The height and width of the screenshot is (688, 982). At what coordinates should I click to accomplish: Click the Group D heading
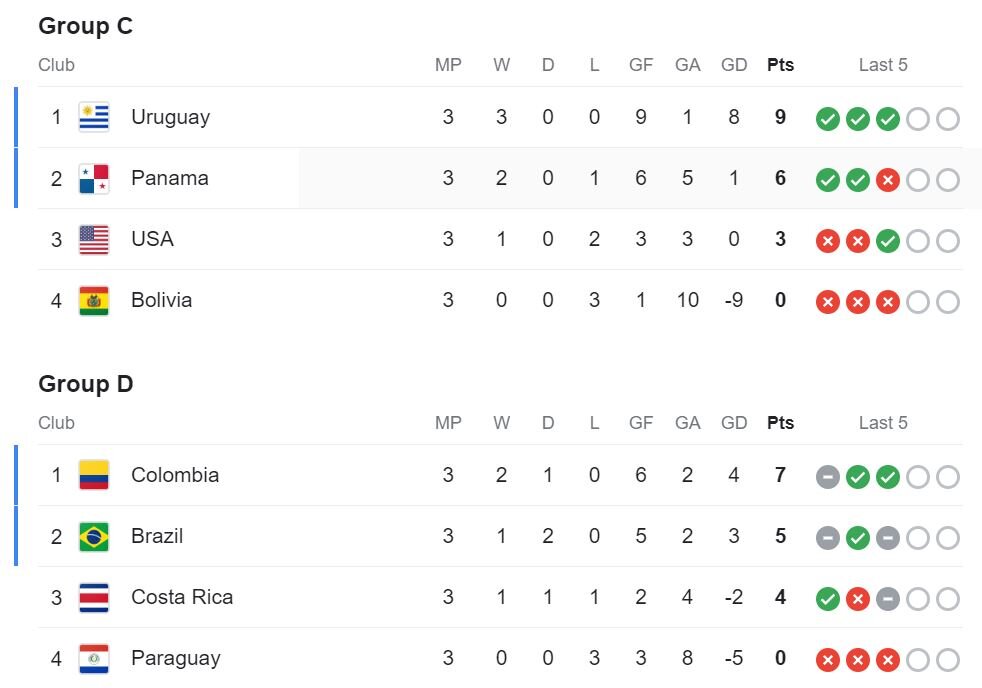(x=85, y=384)
